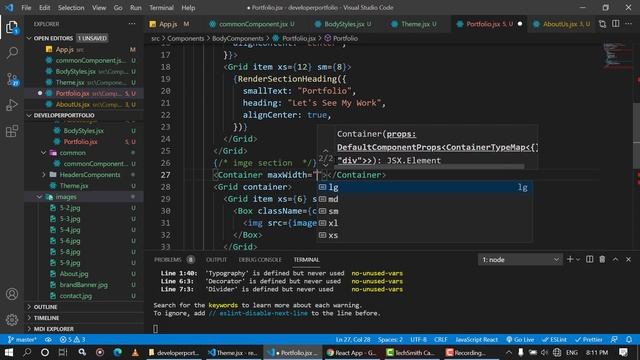Open contact.jpg in explorer
Viewport: 640px width, 360px height.
click(76, 296)
